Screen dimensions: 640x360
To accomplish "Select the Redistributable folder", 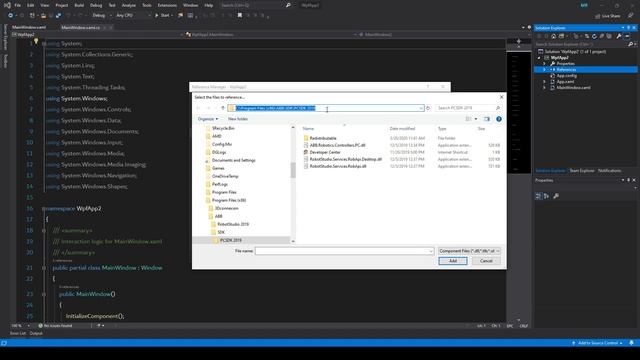I will click(322, 138).
